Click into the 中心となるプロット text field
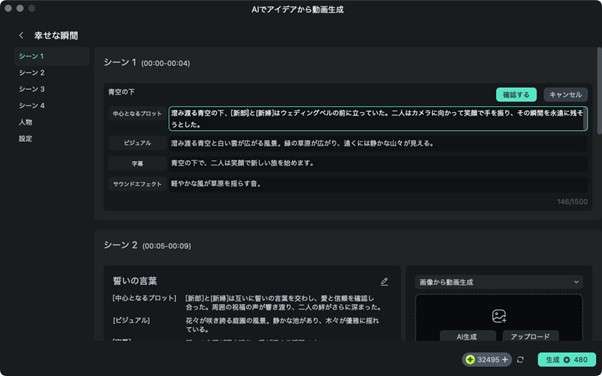 (x=378, y=119)
